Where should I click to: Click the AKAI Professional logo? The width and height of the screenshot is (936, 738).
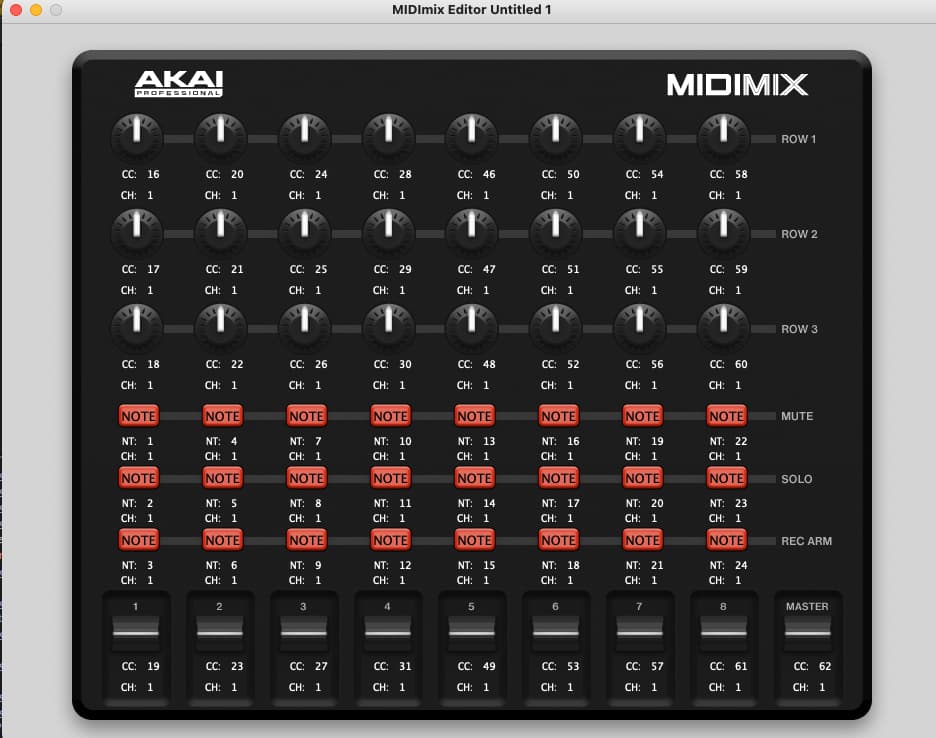(178, 84)
